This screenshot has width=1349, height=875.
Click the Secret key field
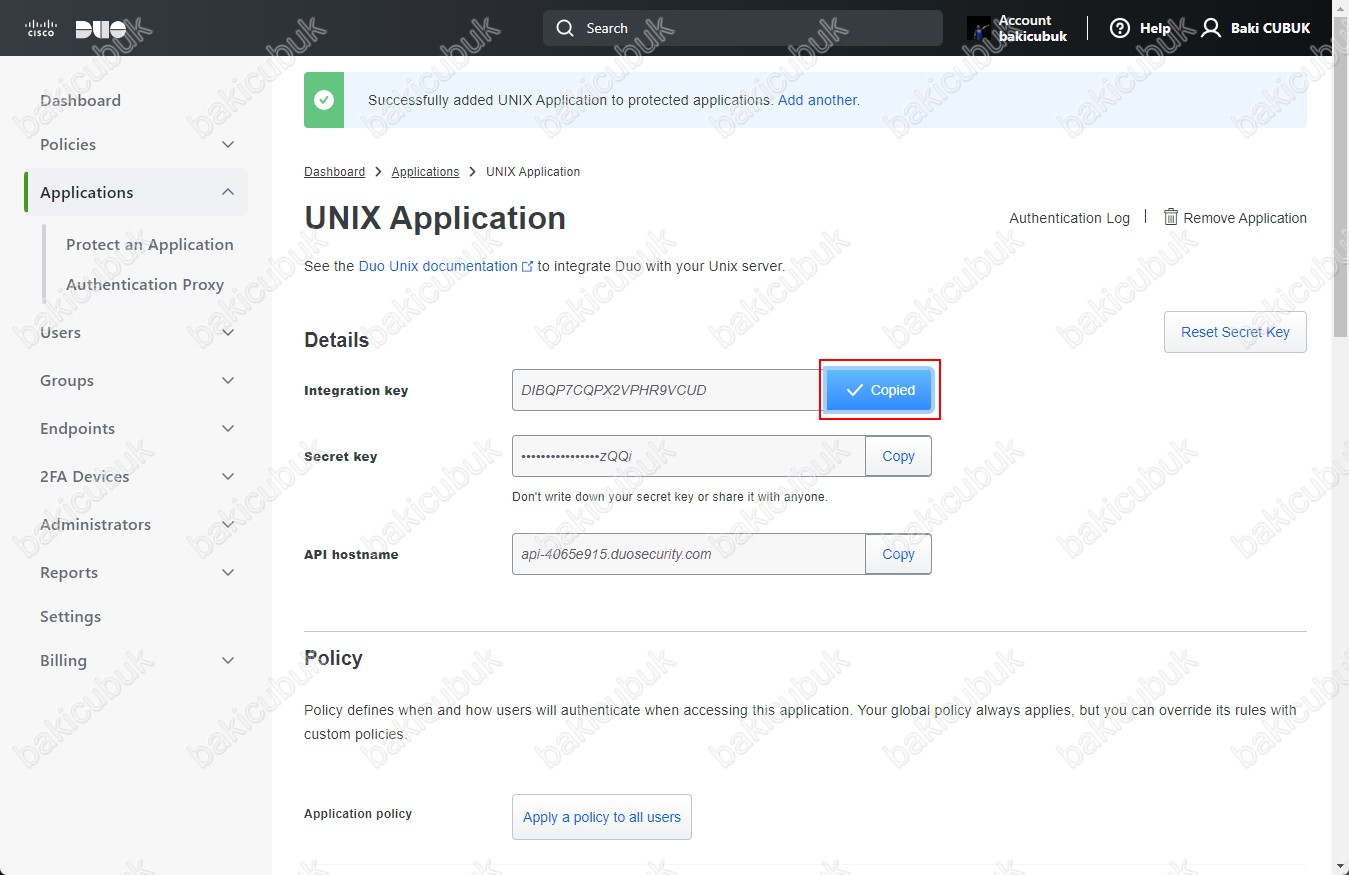(x=689, y=456)
